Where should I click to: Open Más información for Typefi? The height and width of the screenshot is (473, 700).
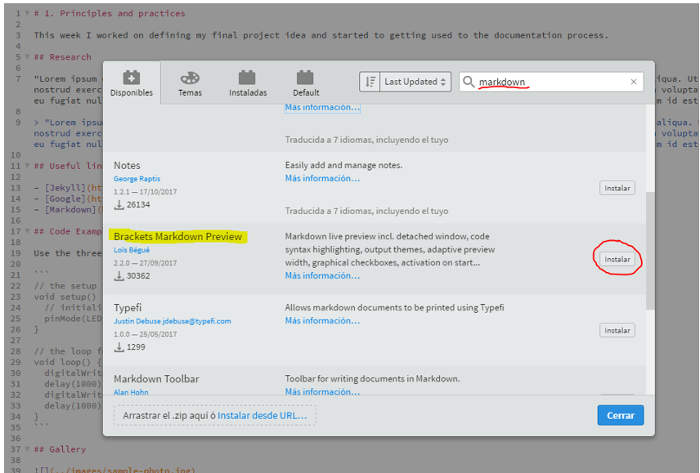322,321
